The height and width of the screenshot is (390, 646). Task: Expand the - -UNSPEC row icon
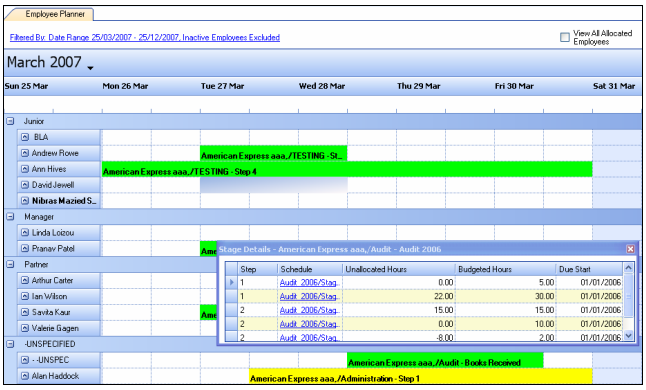(x=25, y=360)
